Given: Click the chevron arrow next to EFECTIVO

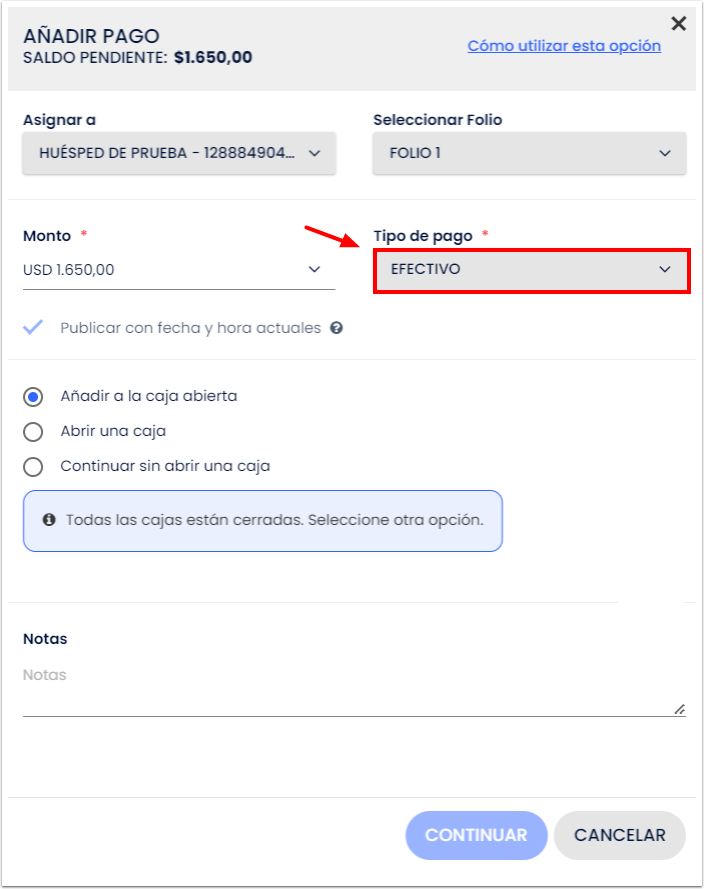Looking at the screenshot, I should click(x=665, y=269).
